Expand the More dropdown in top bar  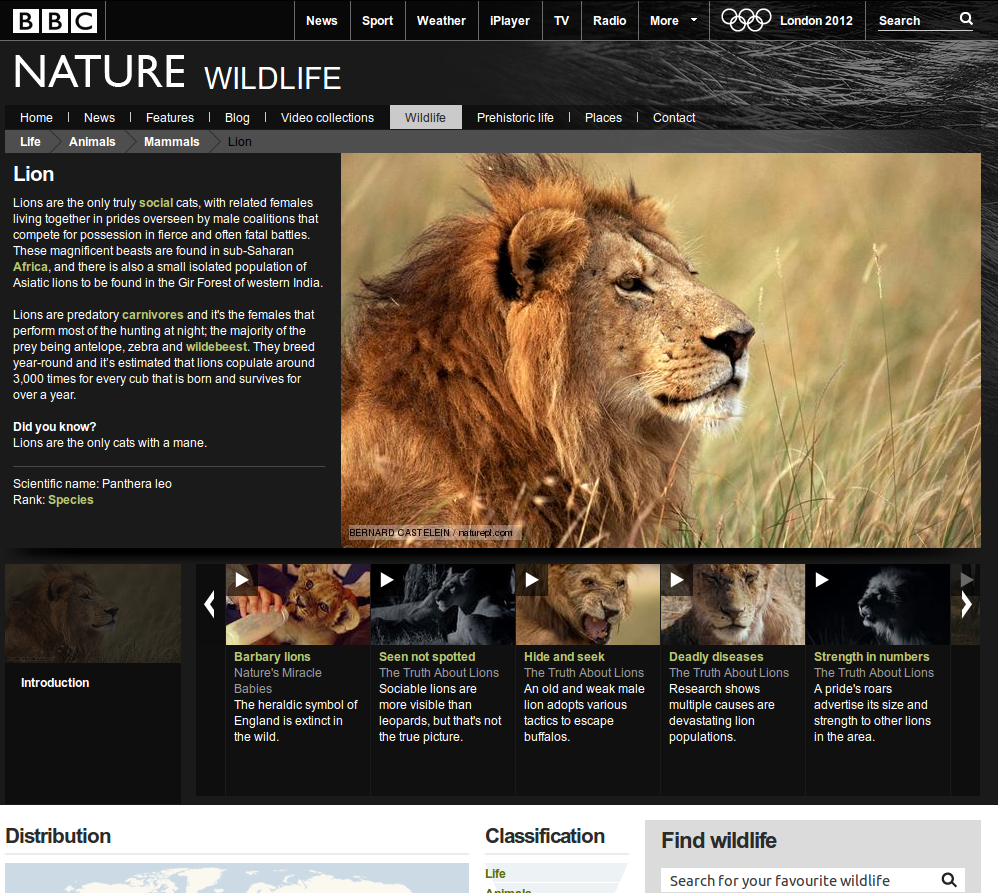tap(673, 20)
